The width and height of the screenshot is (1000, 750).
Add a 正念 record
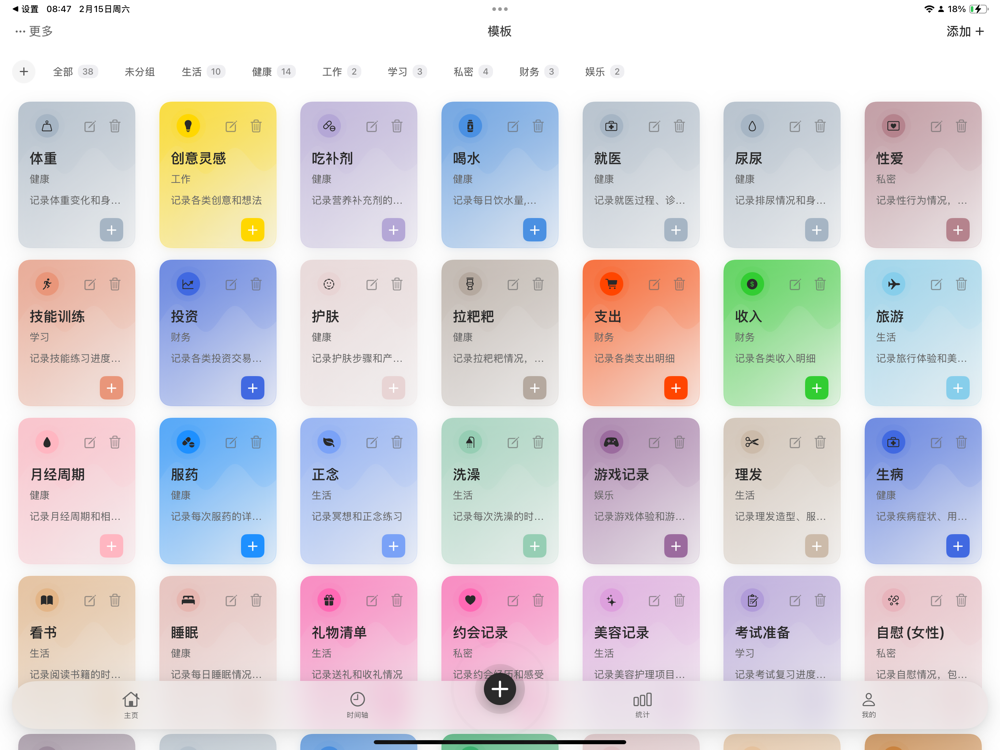click(x=393, y=546)
